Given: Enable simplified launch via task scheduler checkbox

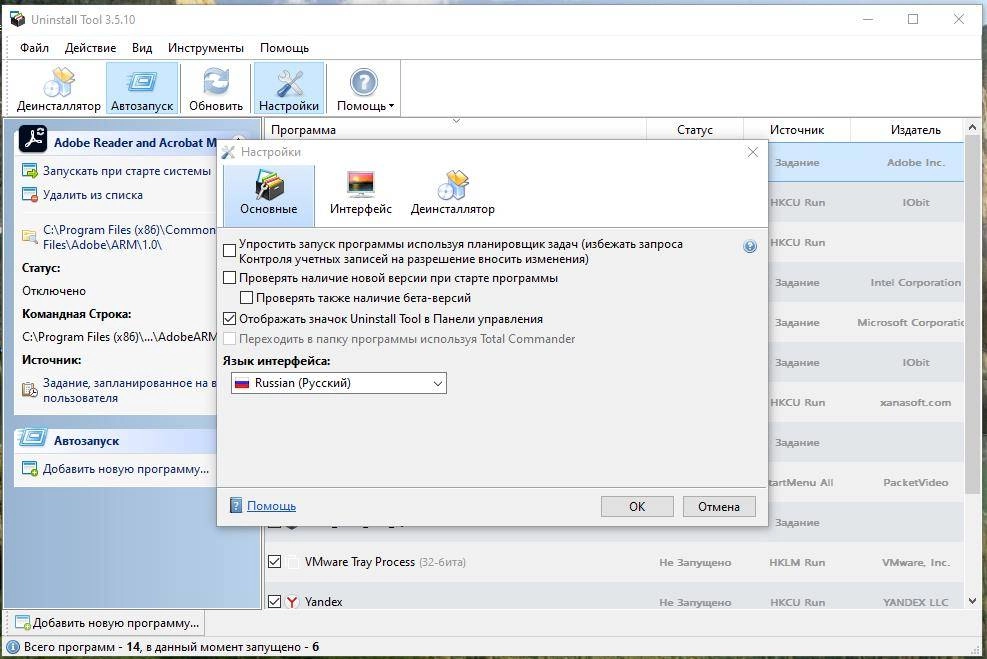Looking at the screenshot, I should tap(230, 251).
